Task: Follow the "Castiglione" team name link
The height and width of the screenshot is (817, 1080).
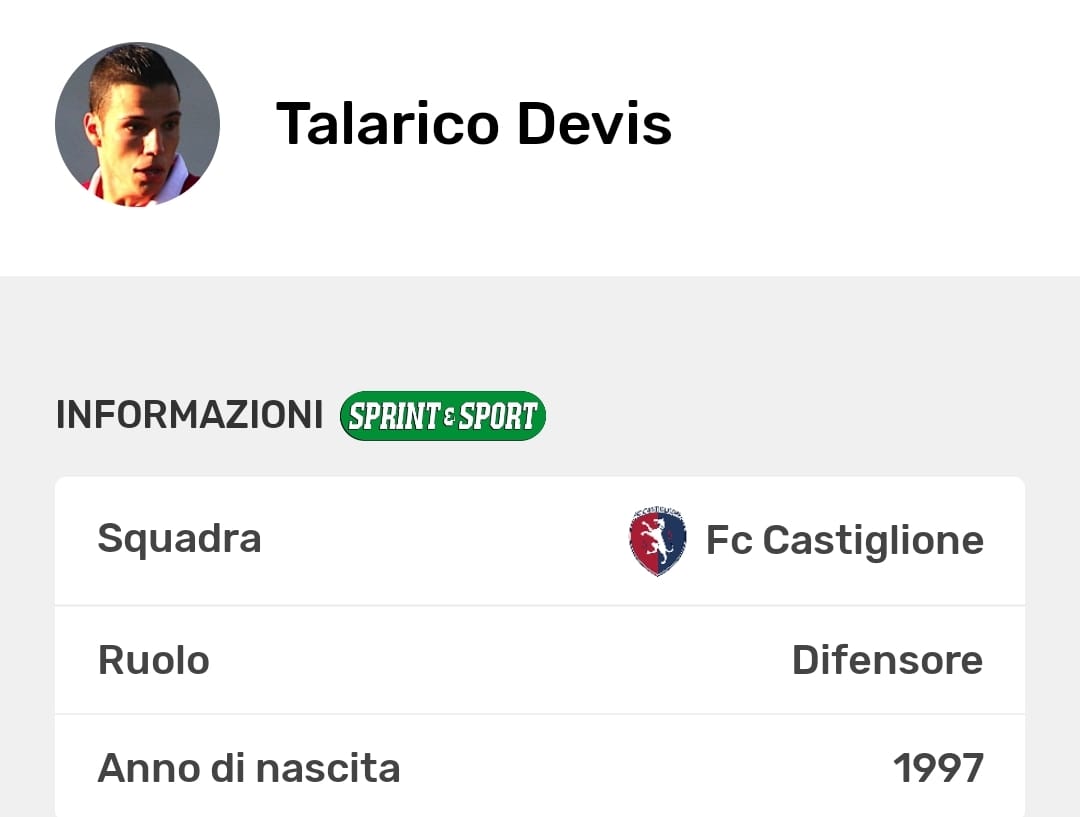Action: pyautogui.click(x=873, y=541)
